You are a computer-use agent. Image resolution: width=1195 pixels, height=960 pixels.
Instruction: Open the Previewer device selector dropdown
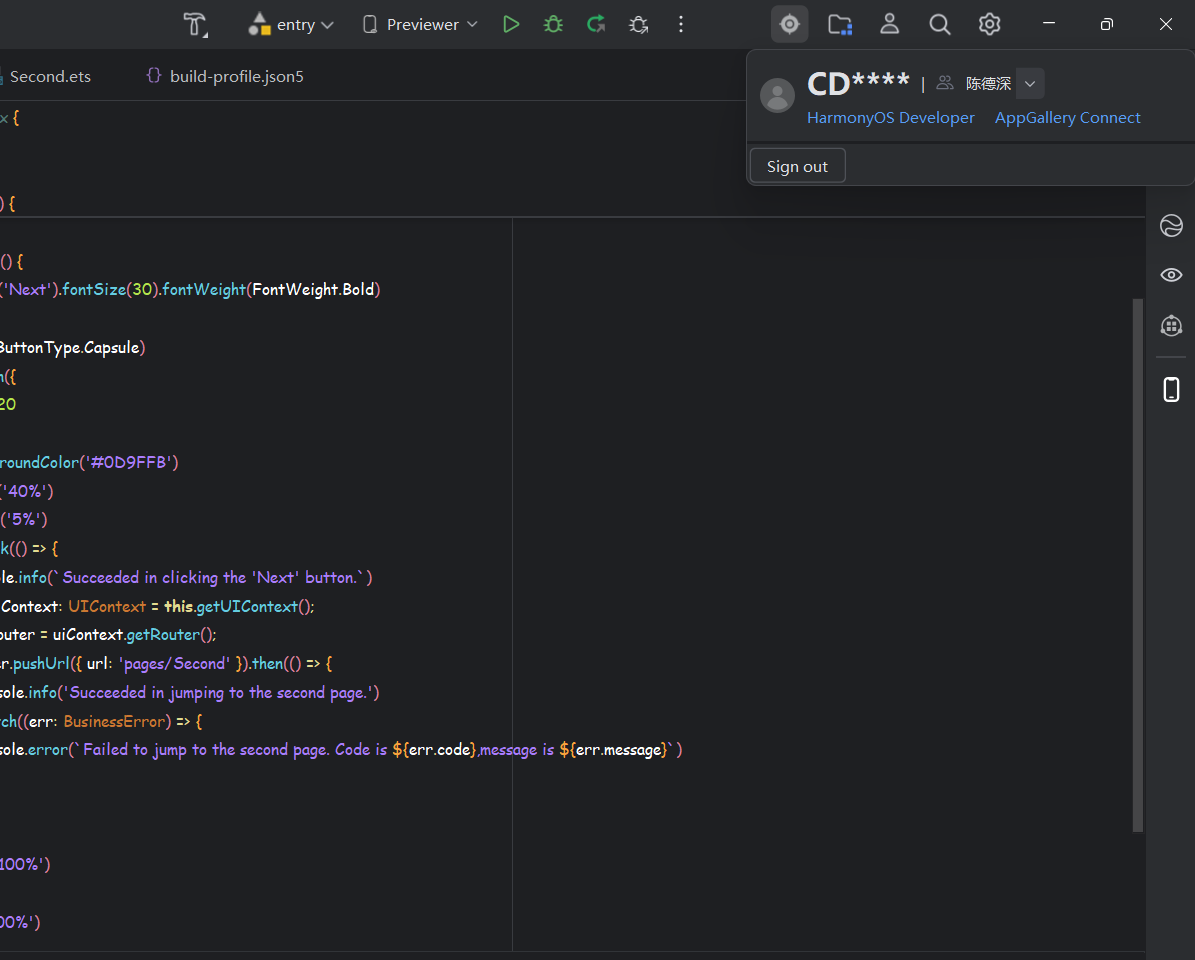420,24
